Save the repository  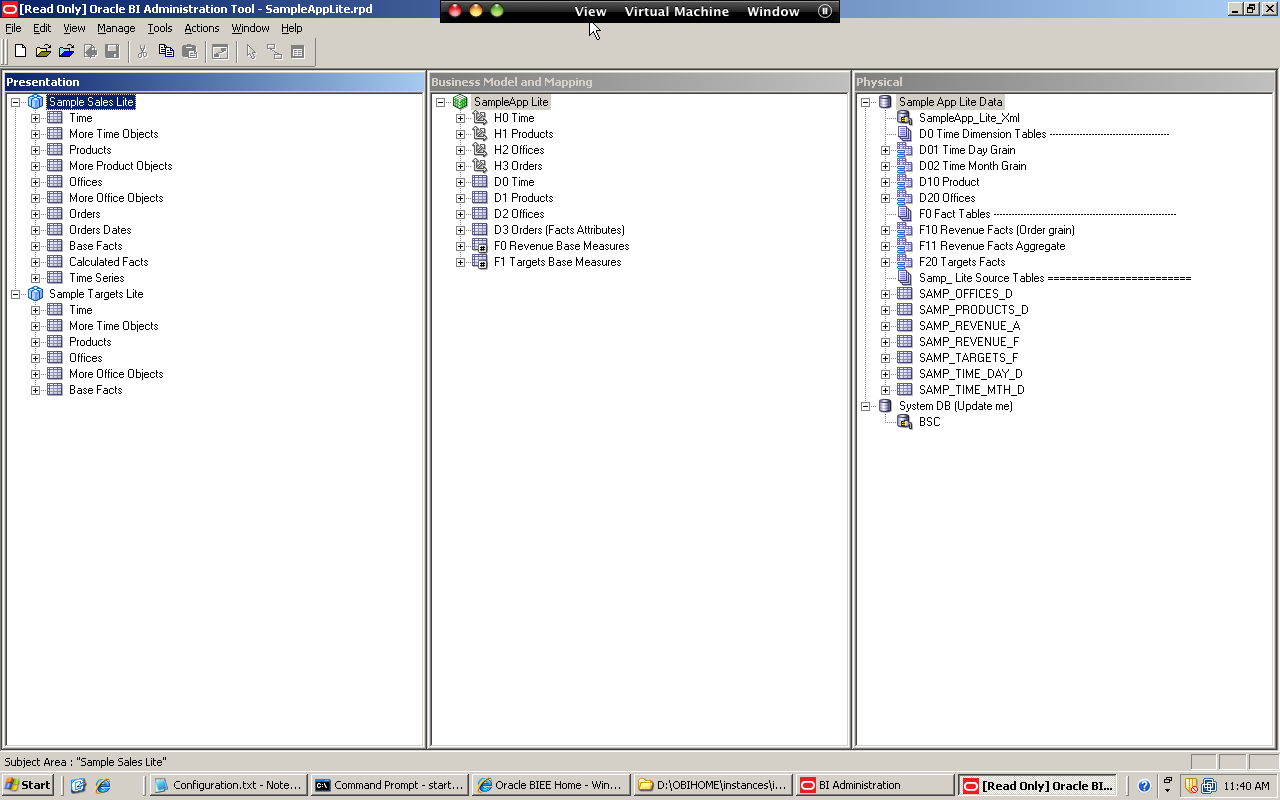coord(111,50)
